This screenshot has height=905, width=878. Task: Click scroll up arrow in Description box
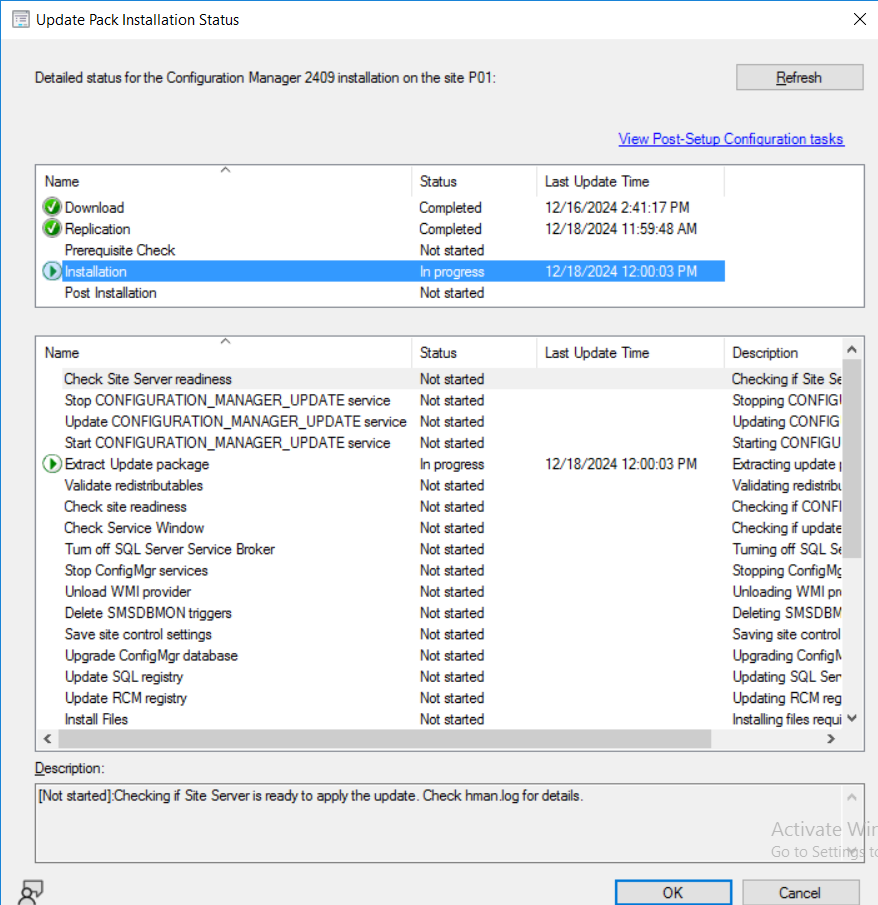[852, 798]
